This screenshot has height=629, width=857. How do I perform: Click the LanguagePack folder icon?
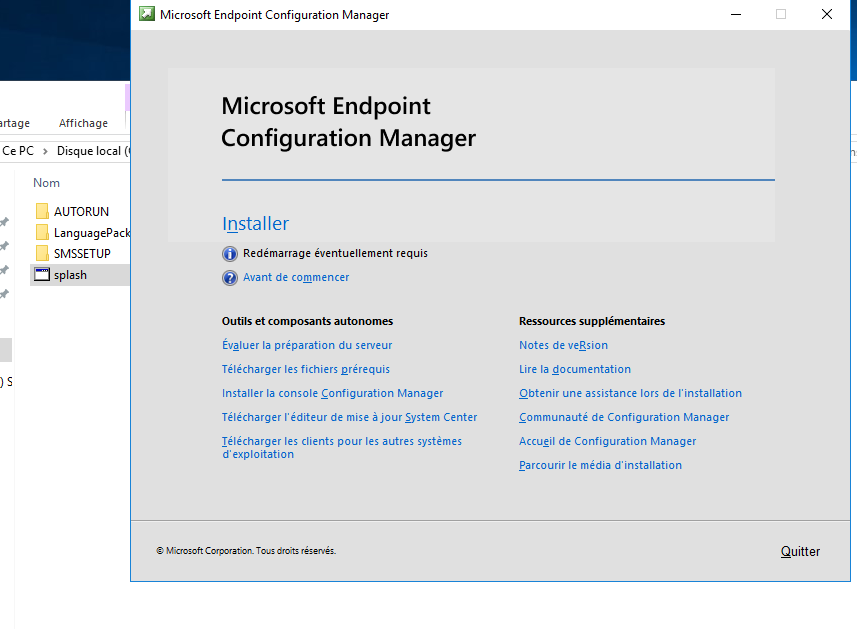click(x=42, y=233)
